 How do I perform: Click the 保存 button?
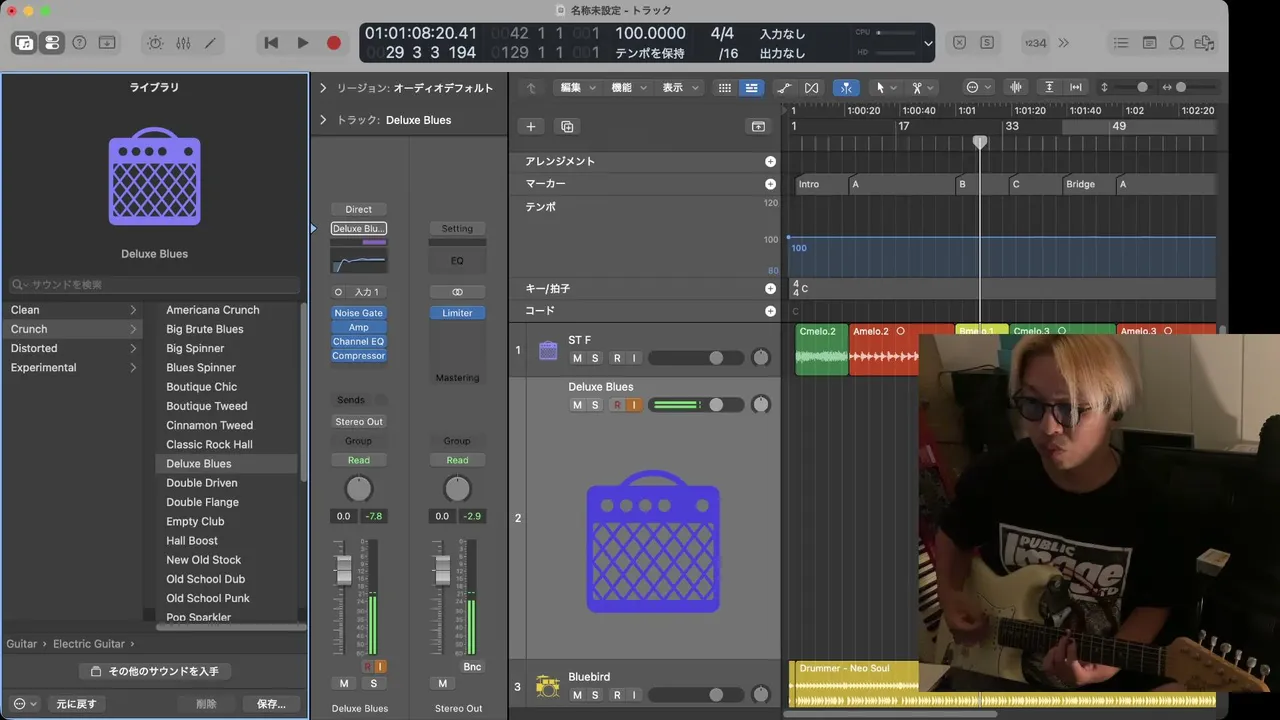click(x=271, y=704)
